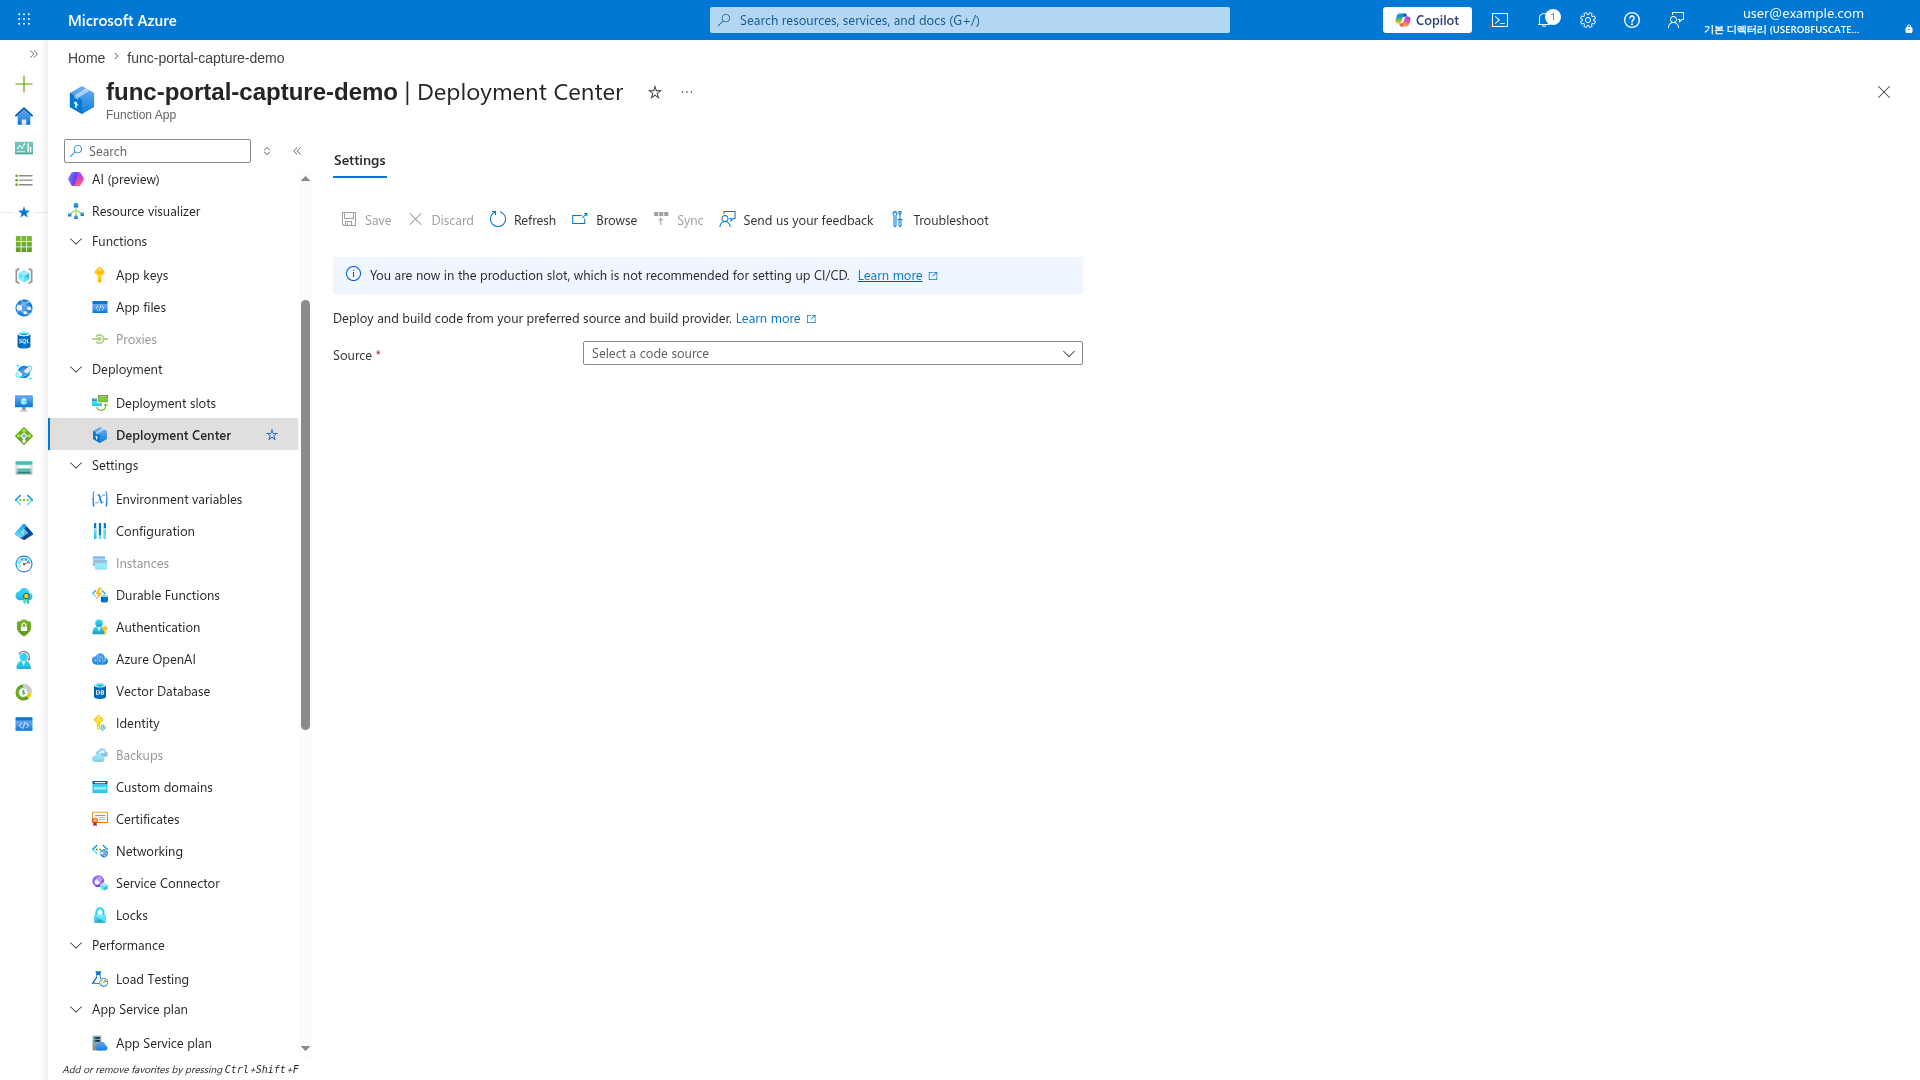Viewport: 1920px width, 1080px height.
Task: Click func-portal-capture-demo breadcrumb link
Action: coord(205,58)
